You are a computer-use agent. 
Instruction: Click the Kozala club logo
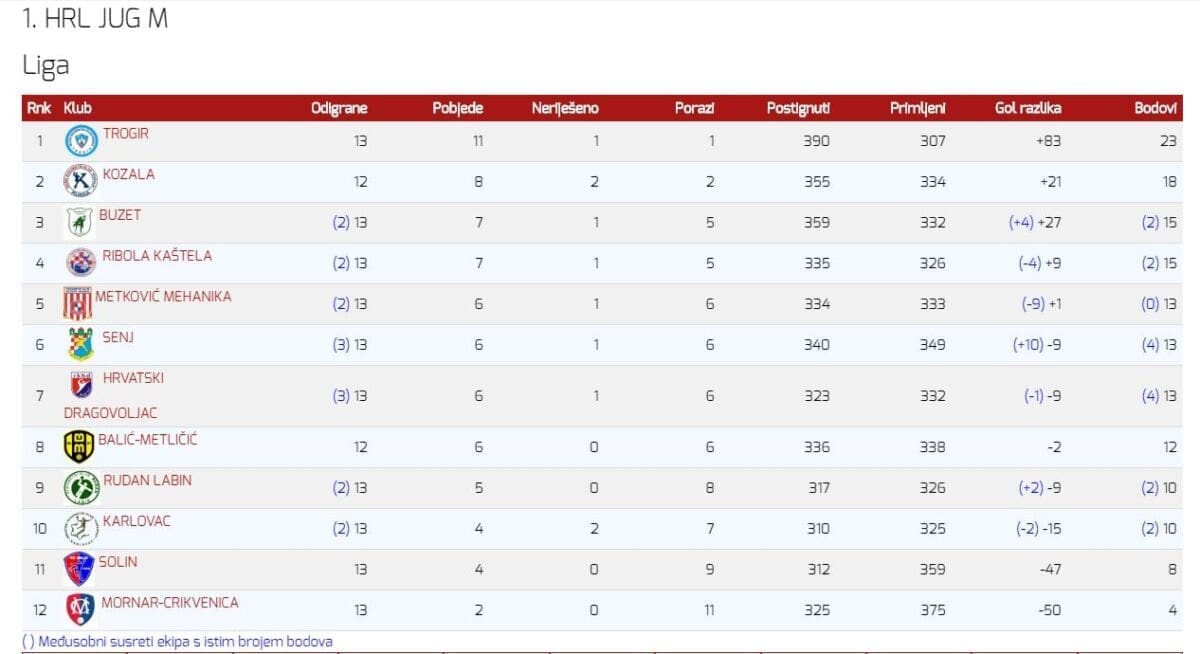[81, 182]
